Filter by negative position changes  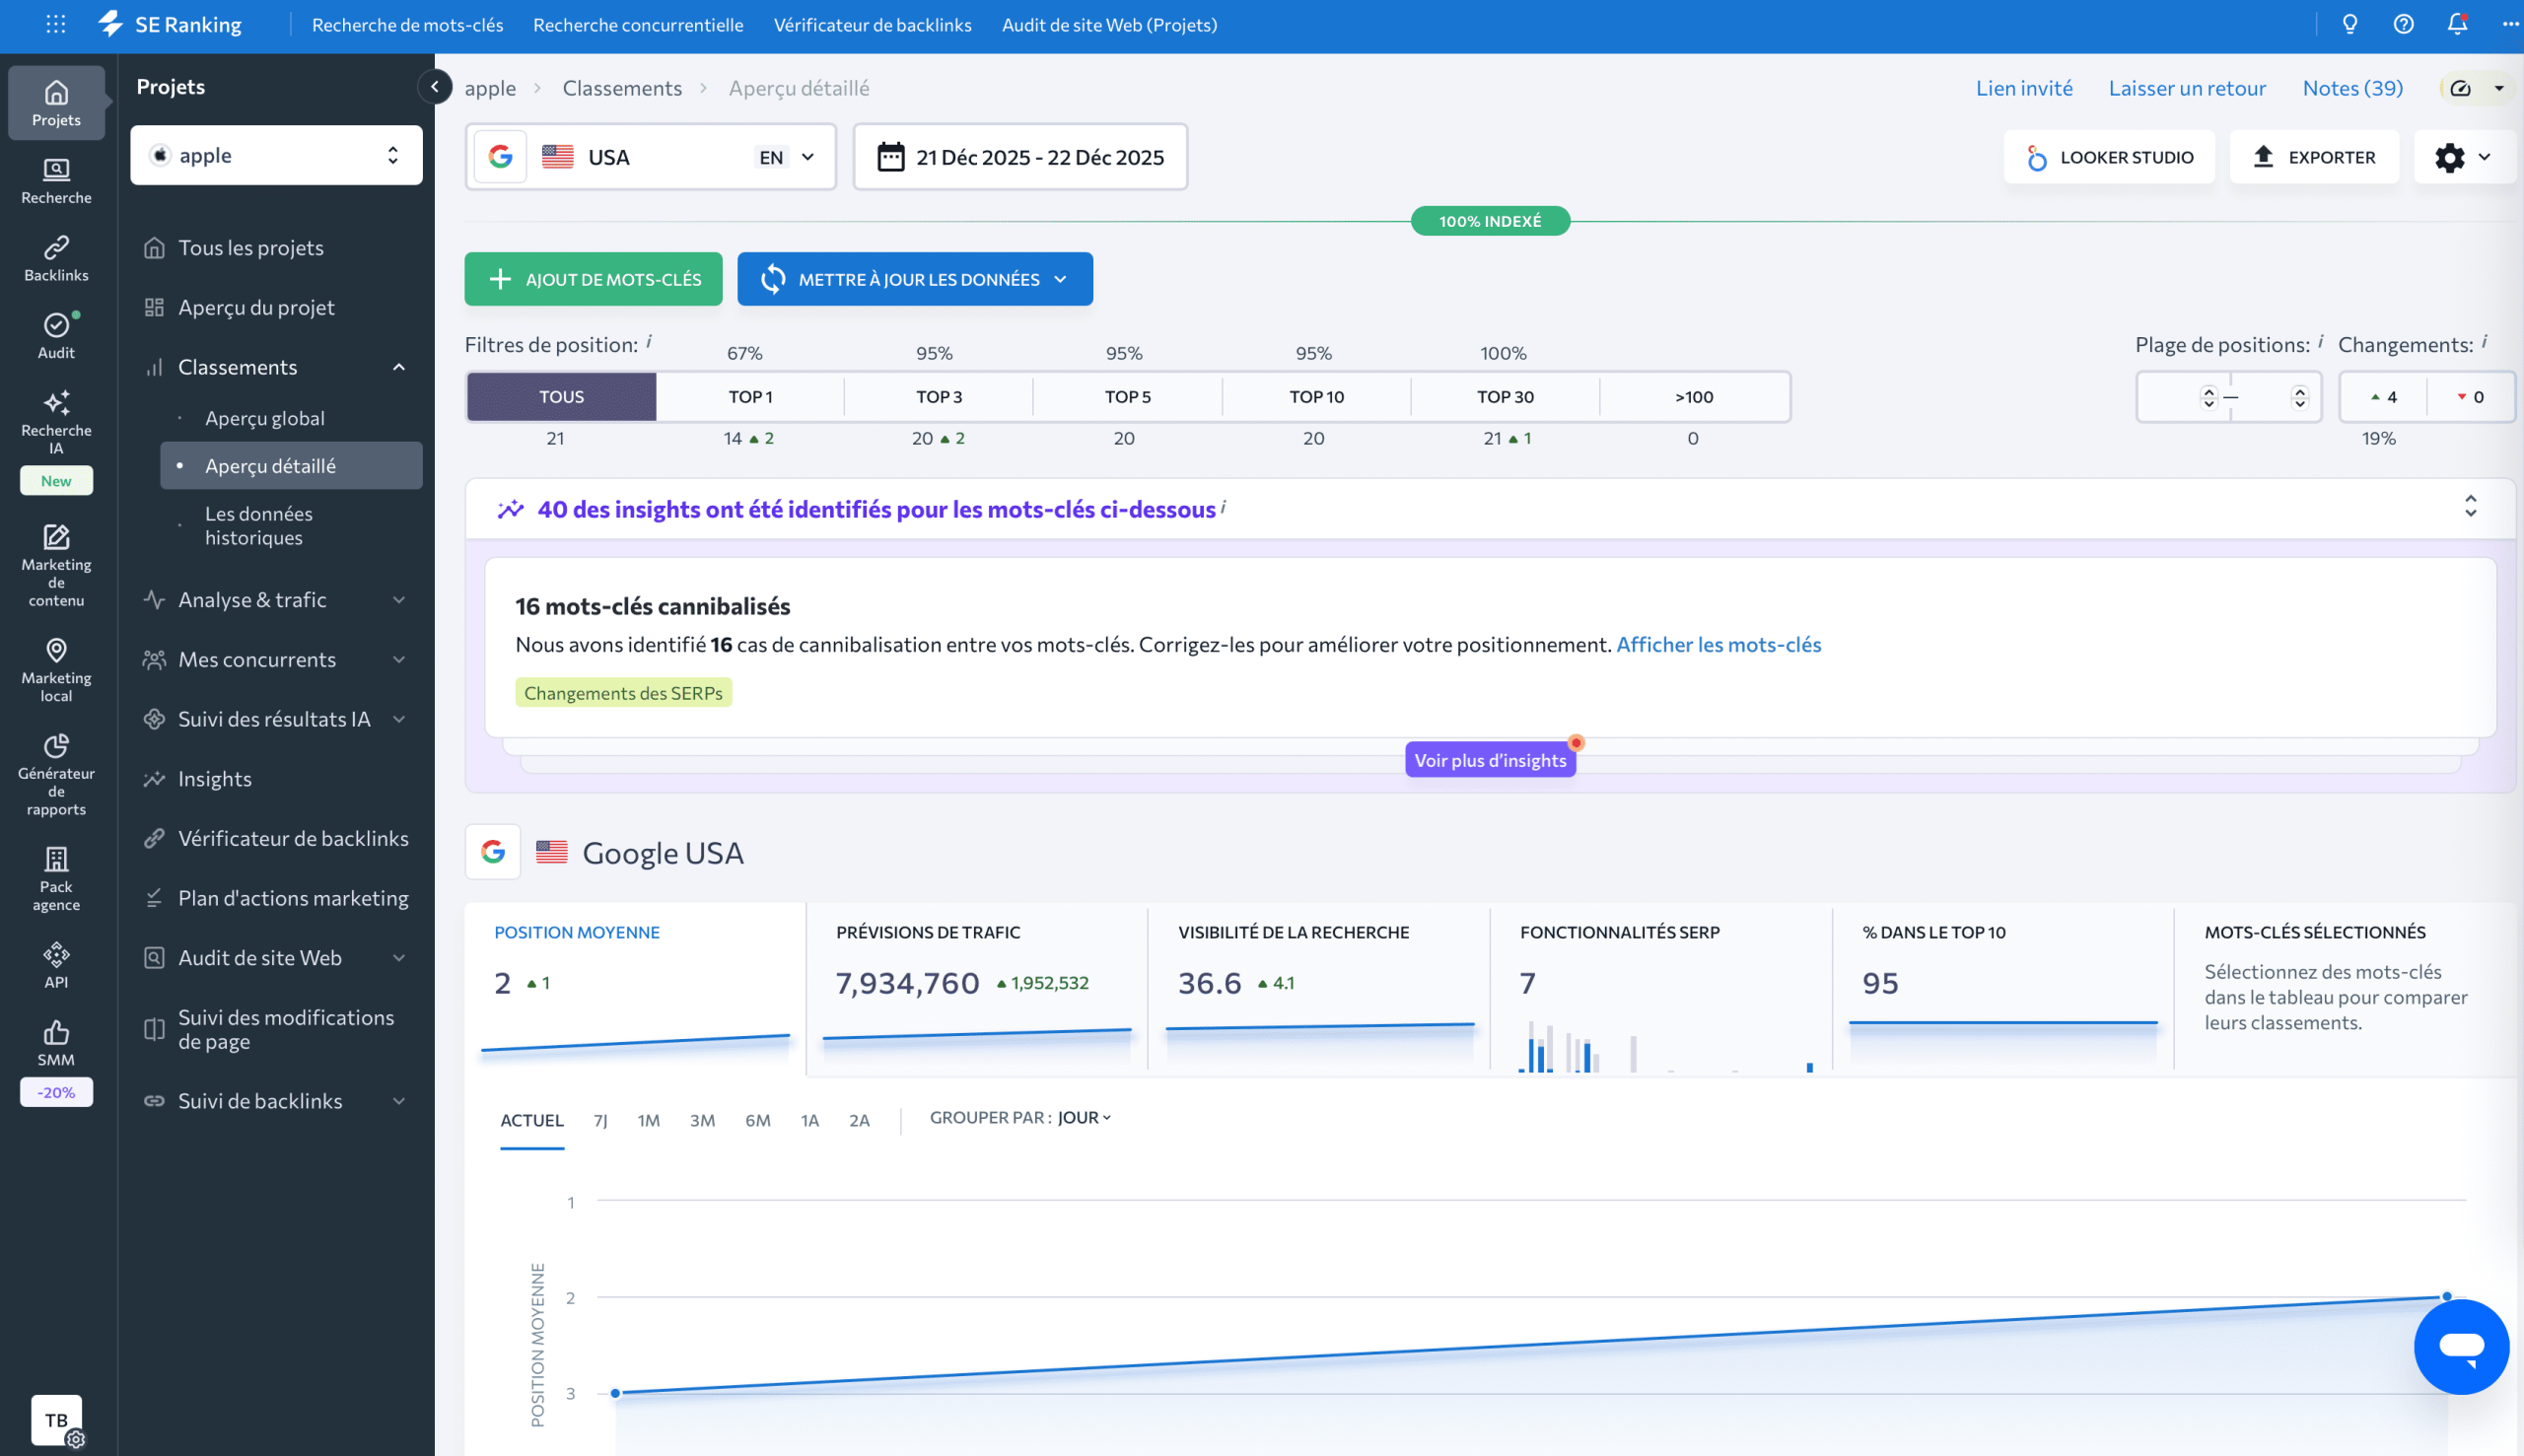[x=2470, y=397]
